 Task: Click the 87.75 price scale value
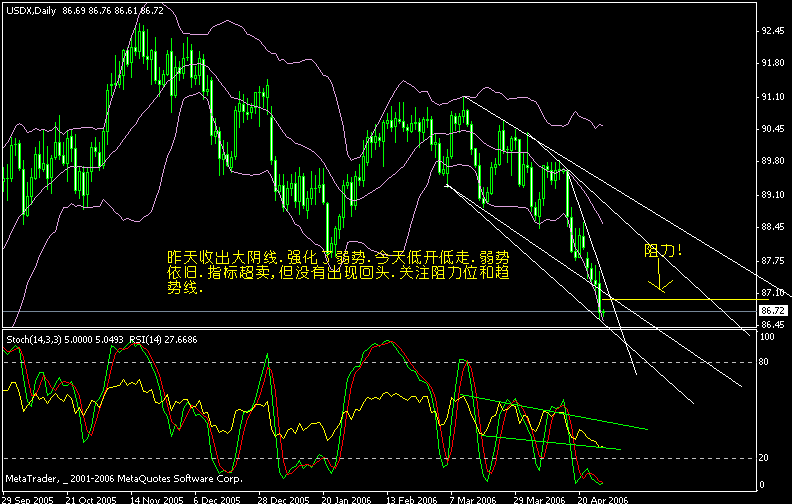[x=773, y=261]
